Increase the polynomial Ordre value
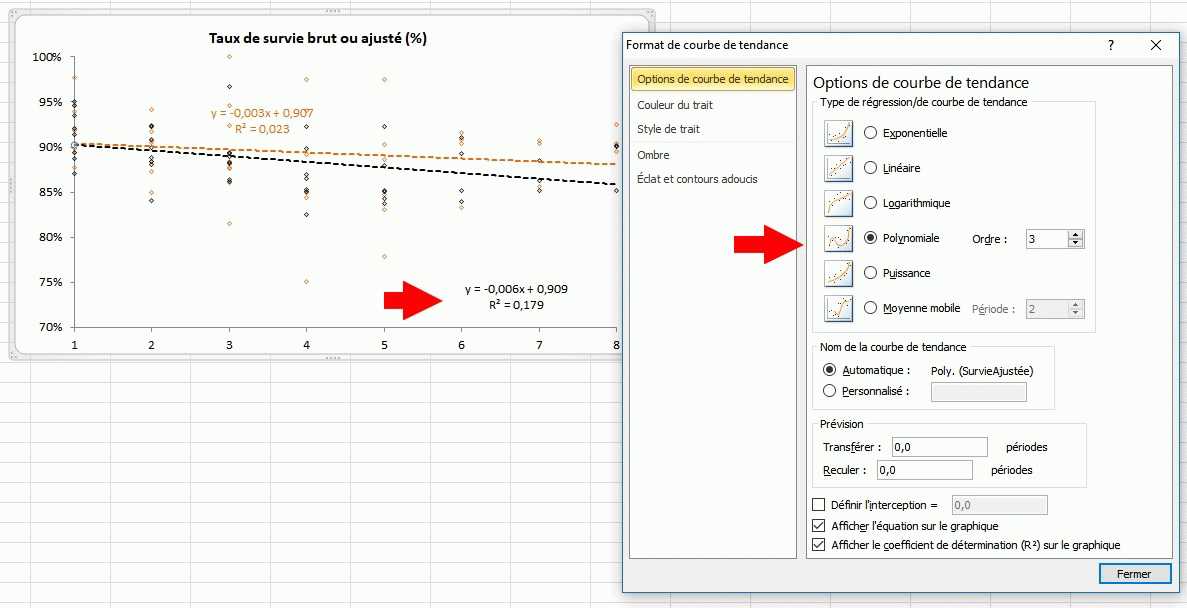This screenshot has height=608, width=1187. [x=1076, y=235]
